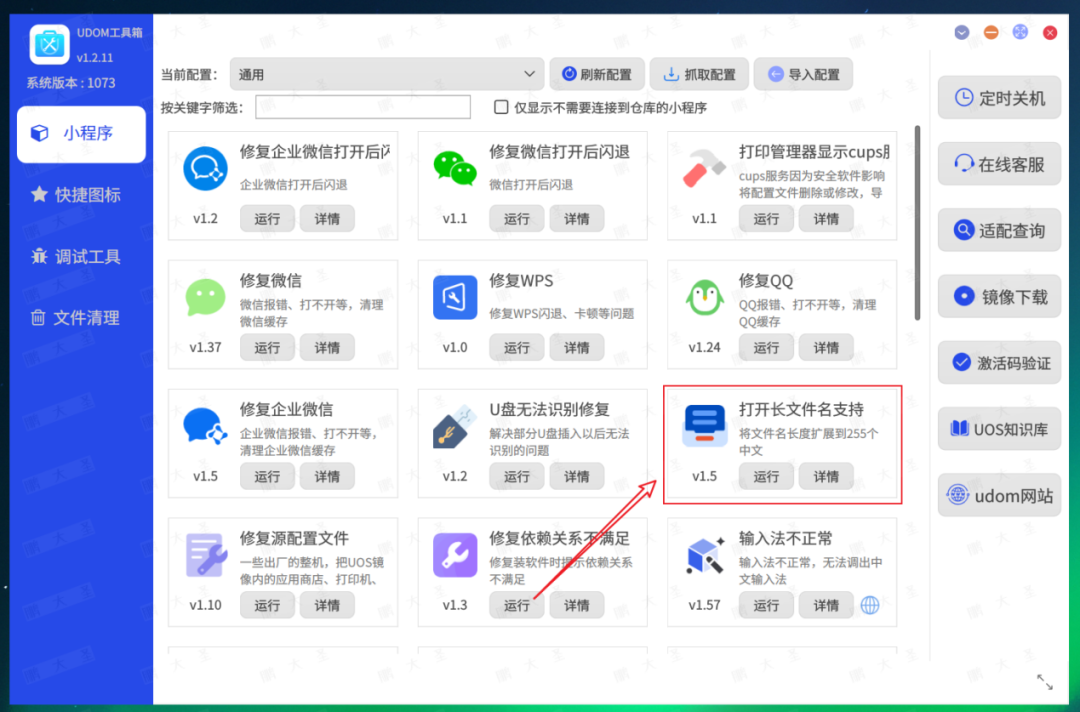The height and width of the screenshot is (712, 1080).
Task: Open 详情 for 修复QQ
Action: click(x=826, y=348)
